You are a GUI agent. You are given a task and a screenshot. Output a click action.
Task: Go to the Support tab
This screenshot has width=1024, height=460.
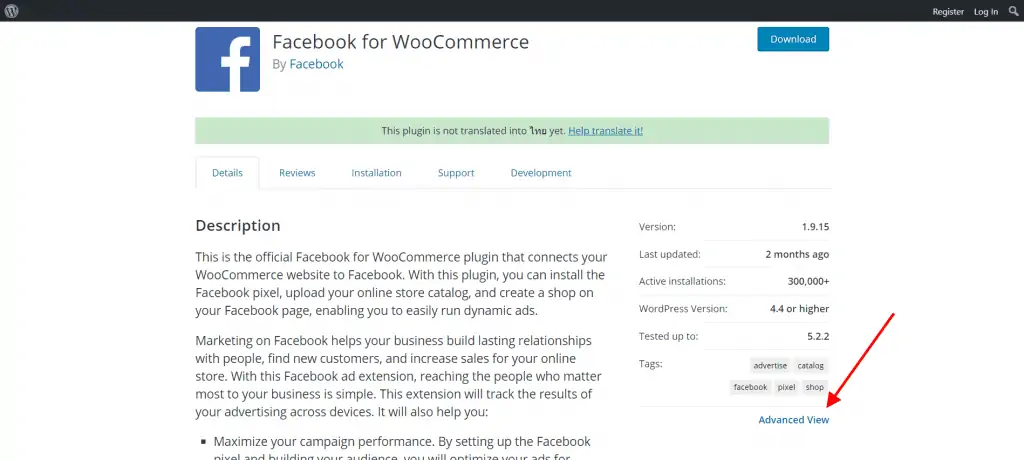[456, 173]
